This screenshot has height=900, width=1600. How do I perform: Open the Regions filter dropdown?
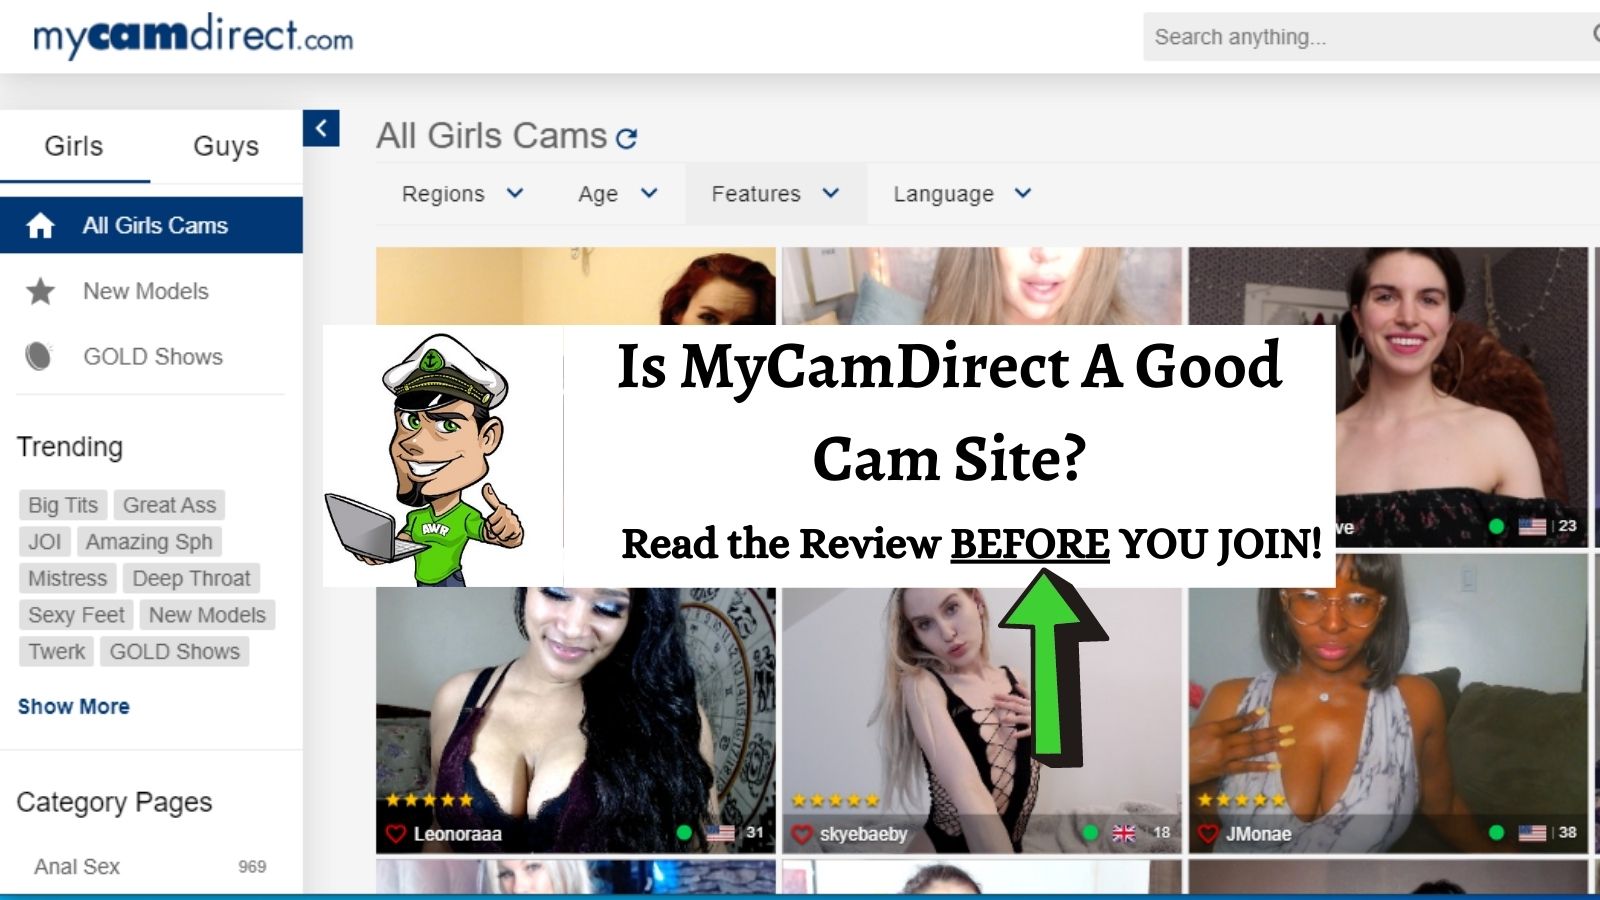click(x=462, y=194)
